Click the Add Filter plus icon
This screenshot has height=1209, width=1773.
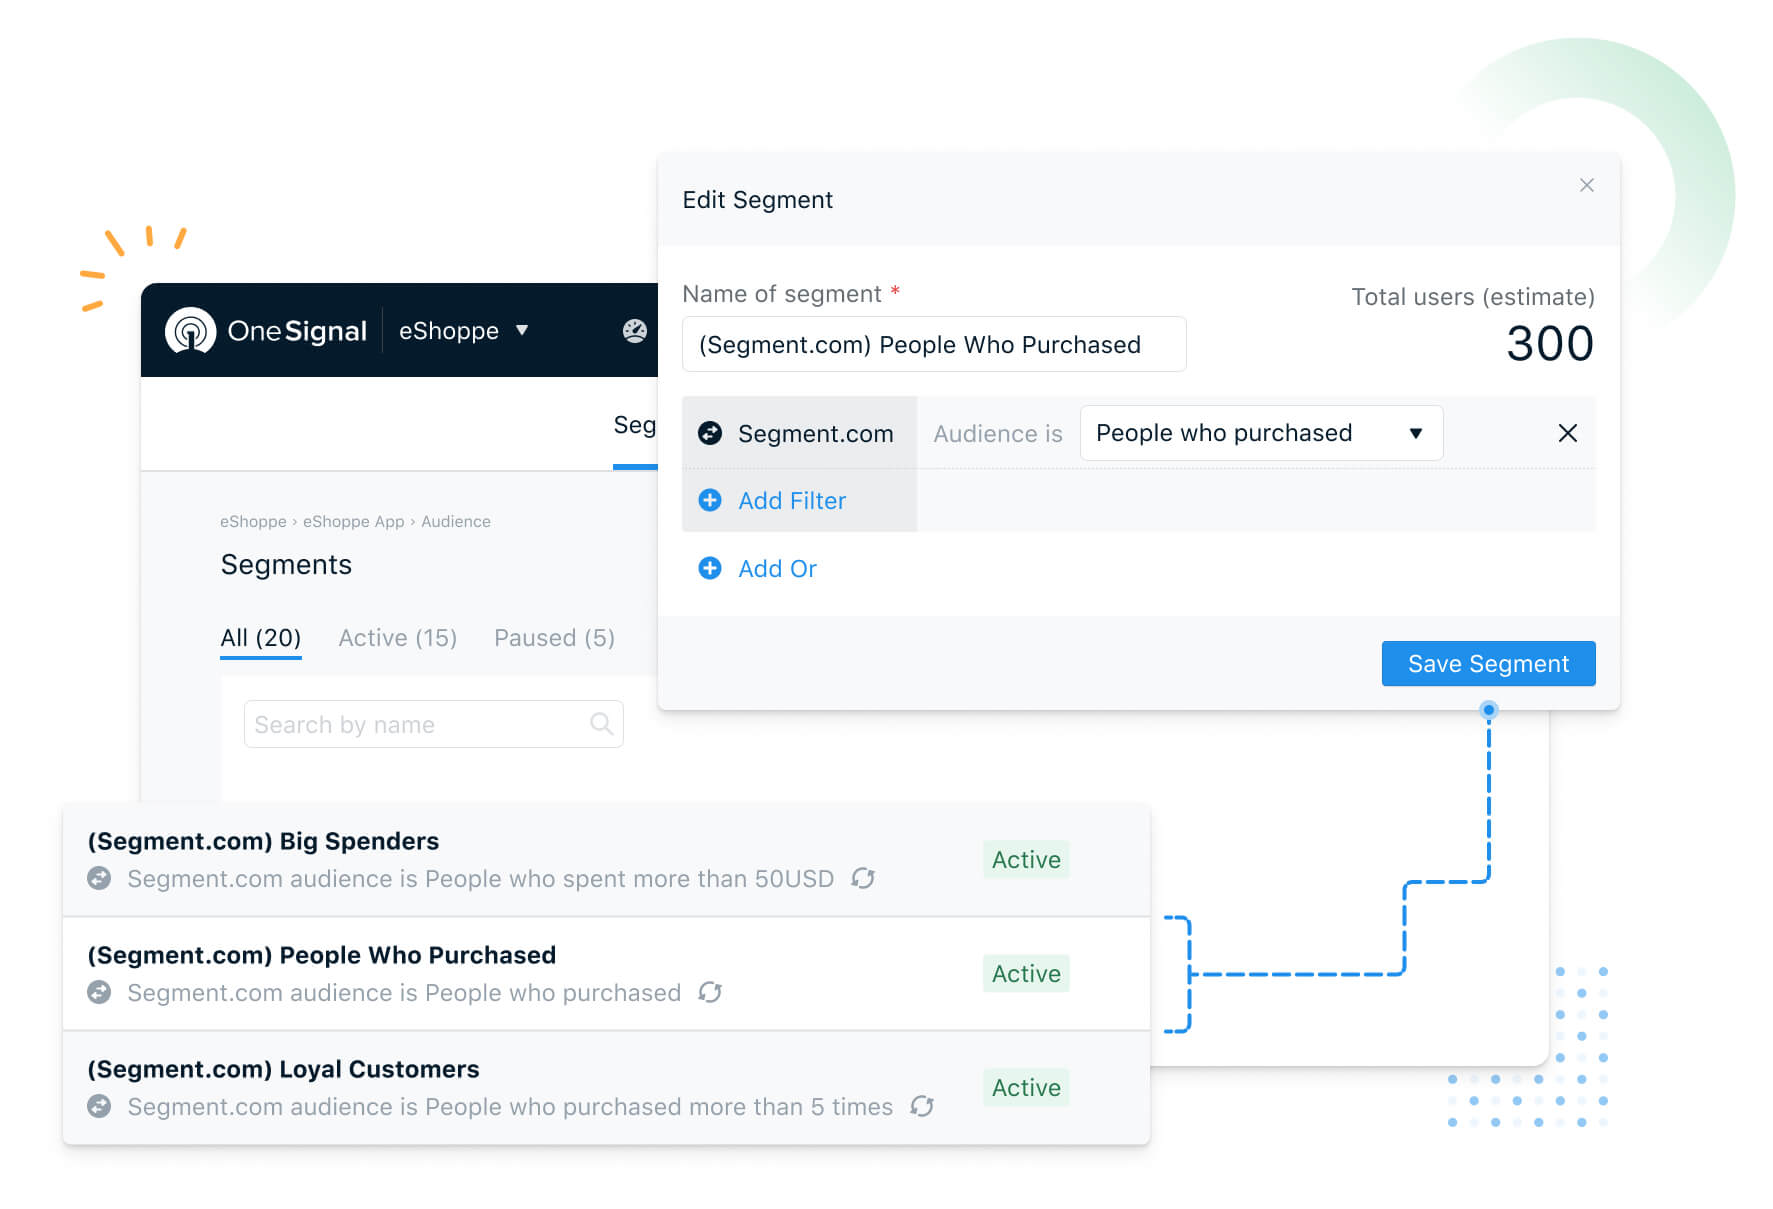pyautogui.click(x=710, y=500)
